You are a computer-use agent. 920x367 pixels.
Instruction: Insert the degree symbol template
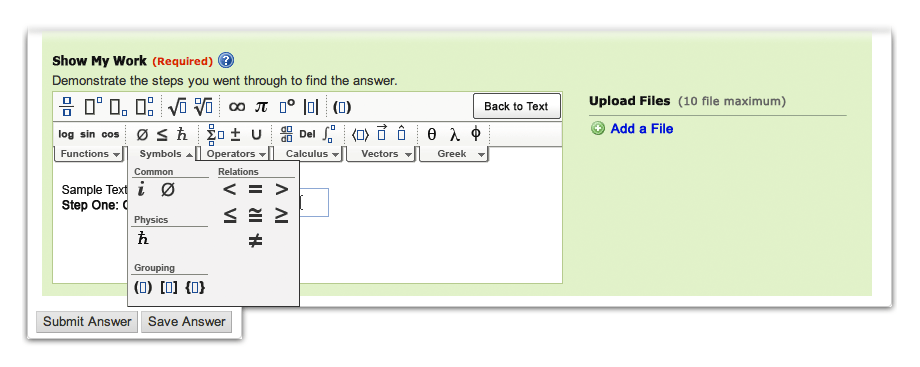[287, 107]
